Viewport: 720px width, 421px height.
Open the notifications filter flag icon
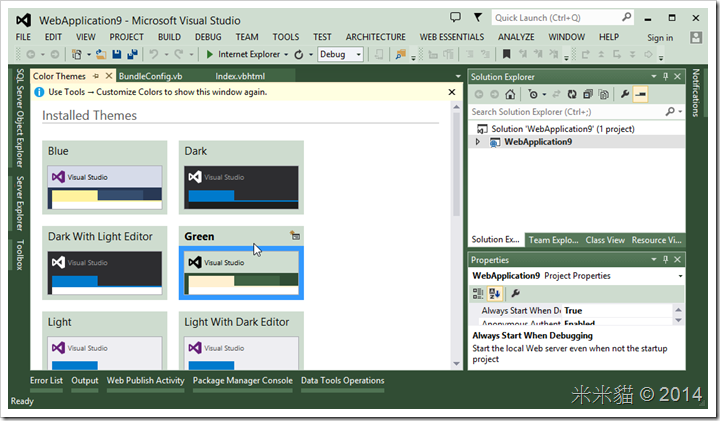tap(478, 17)
